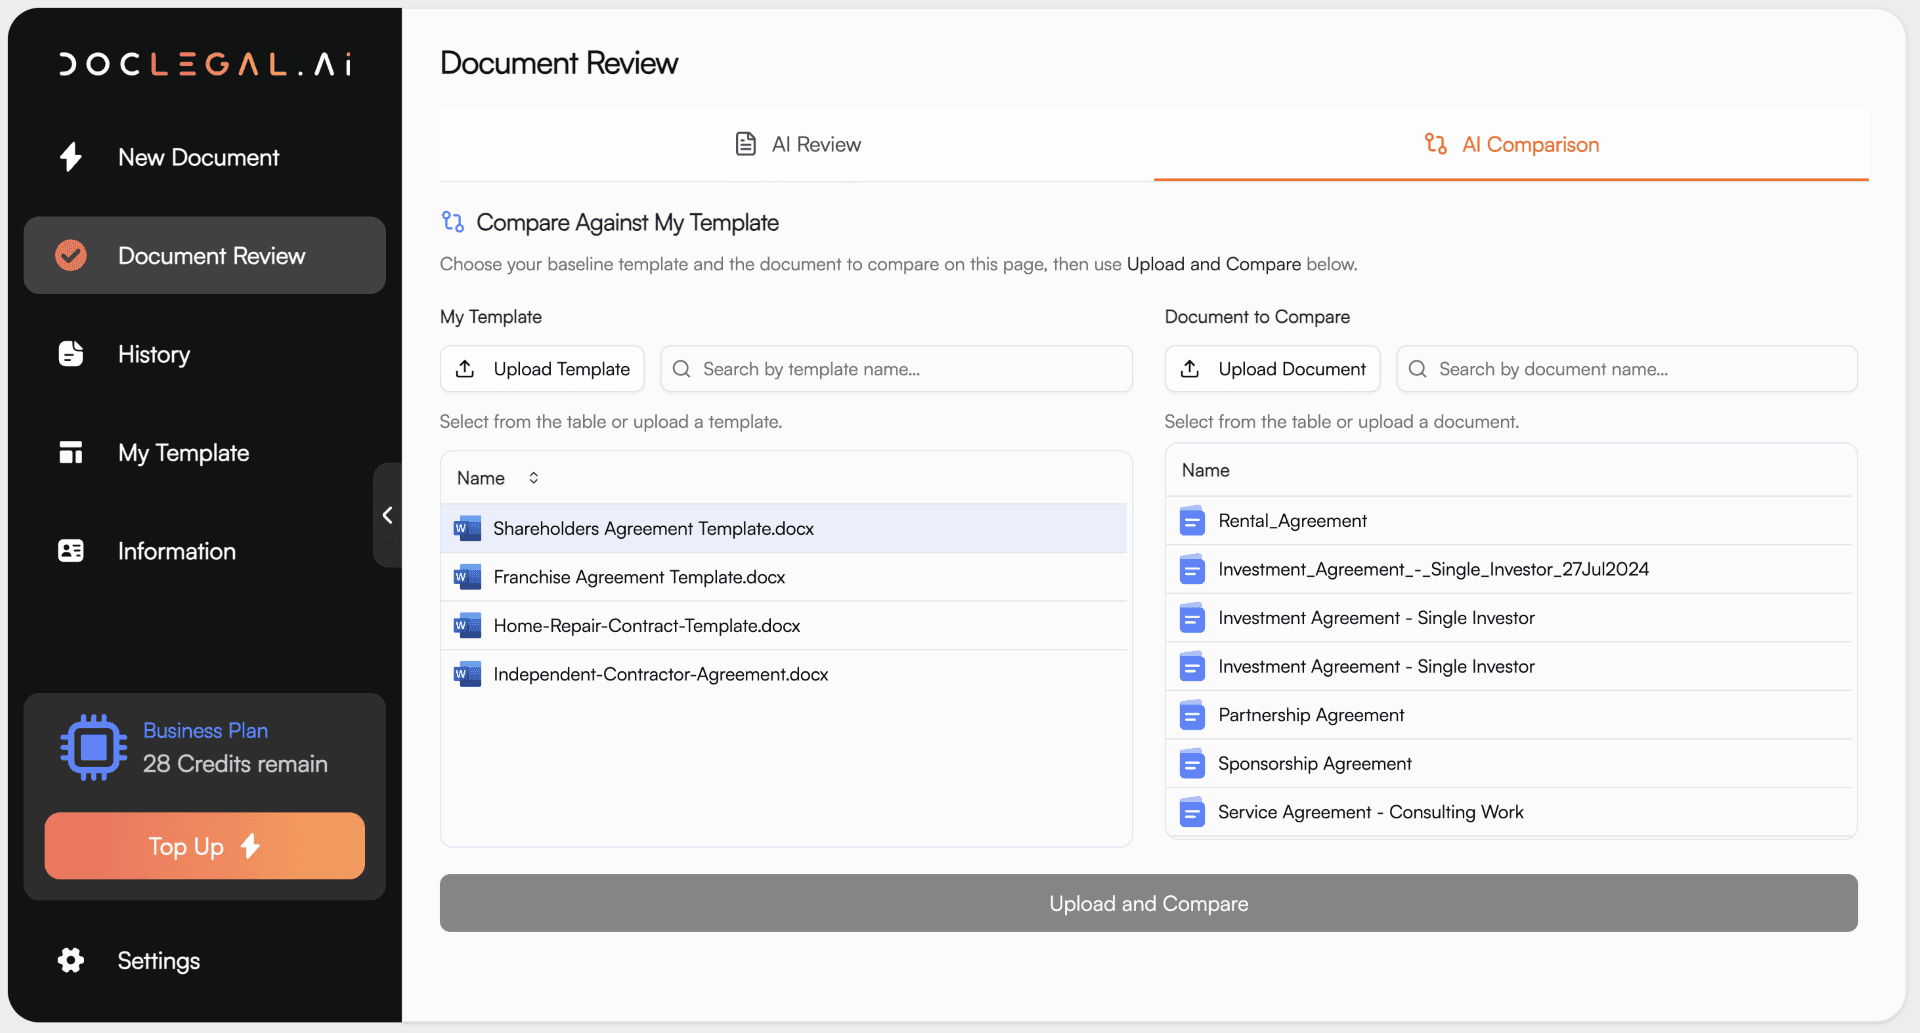Click the Name header in documents table
This screenshot has width=1920, height=1033.
[1205, 470]
